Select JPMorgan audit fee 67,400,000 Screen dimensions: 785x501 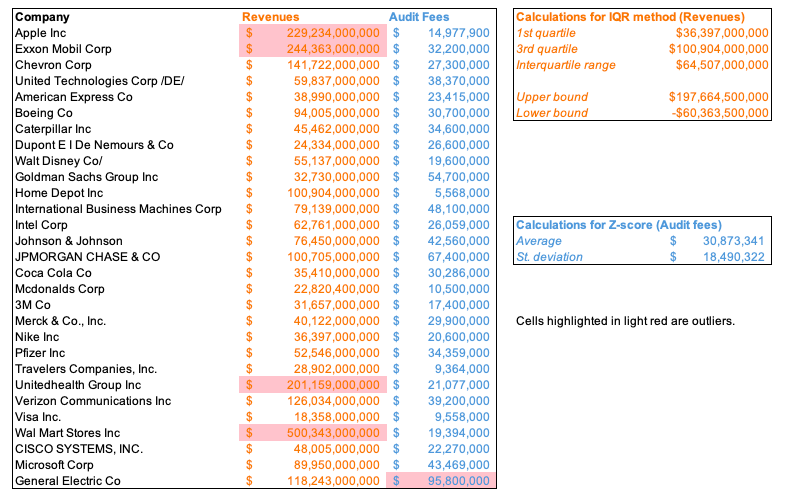pyautogui.click(x=458, y=257)
